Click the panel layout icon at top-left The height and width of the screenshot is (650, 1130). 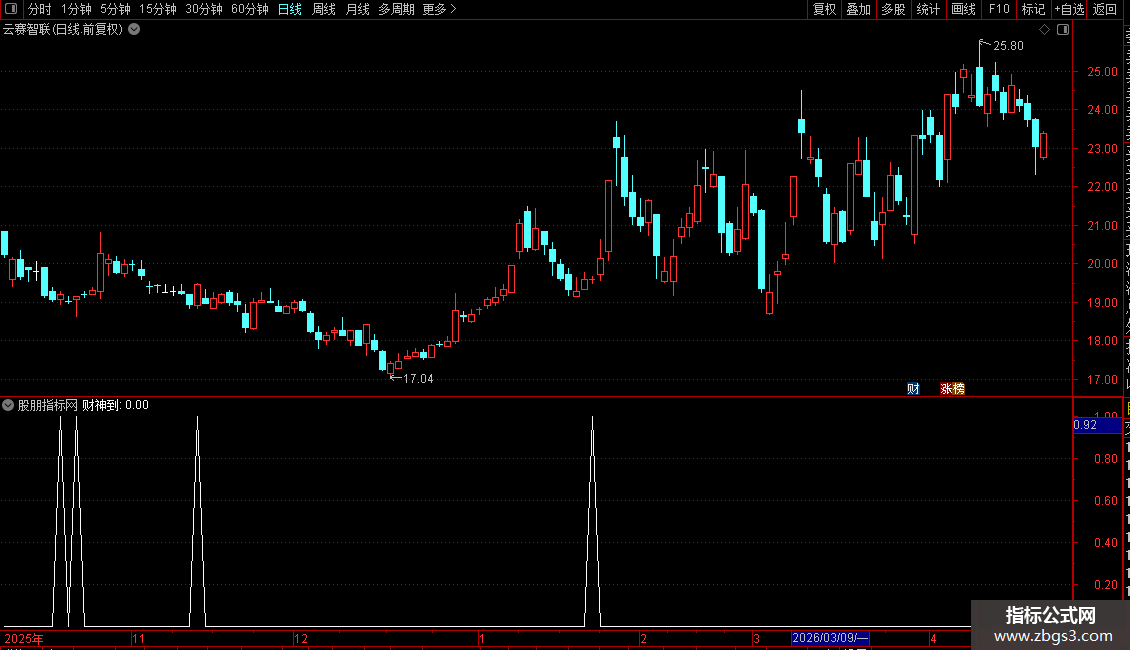[11, 9]
